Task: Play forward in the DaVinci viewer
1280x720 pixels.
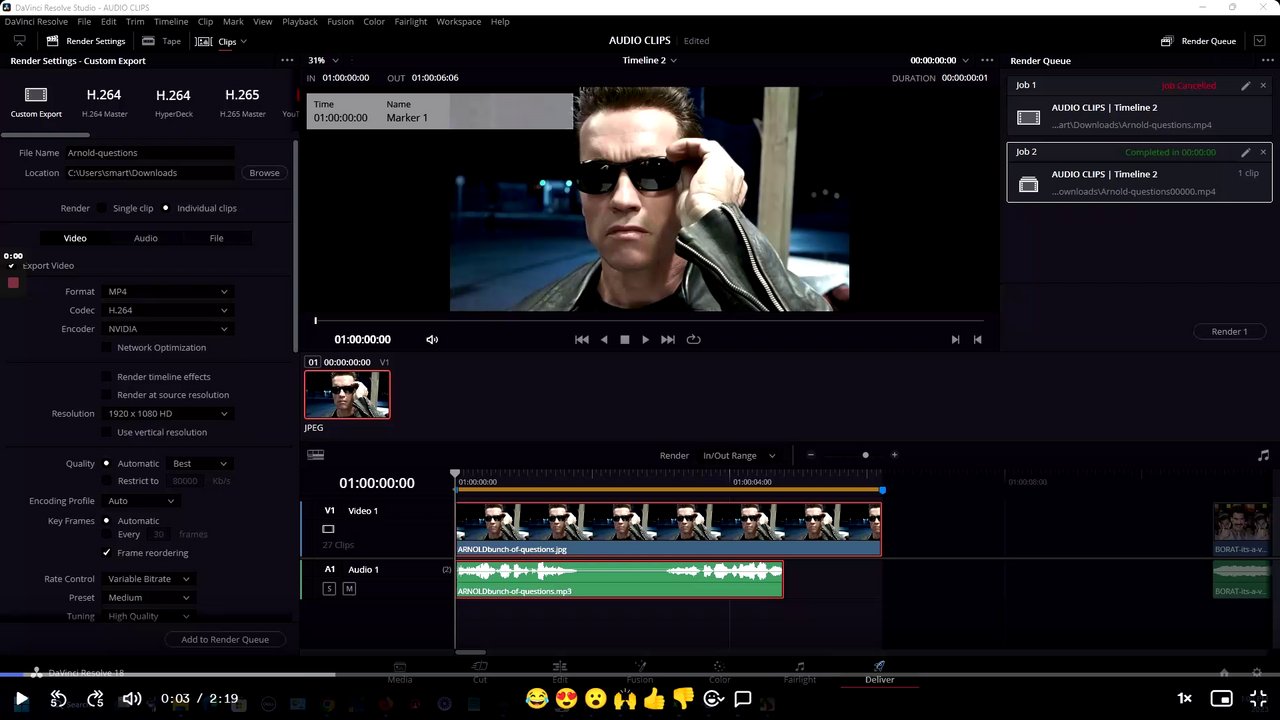Action: point(645,340)
